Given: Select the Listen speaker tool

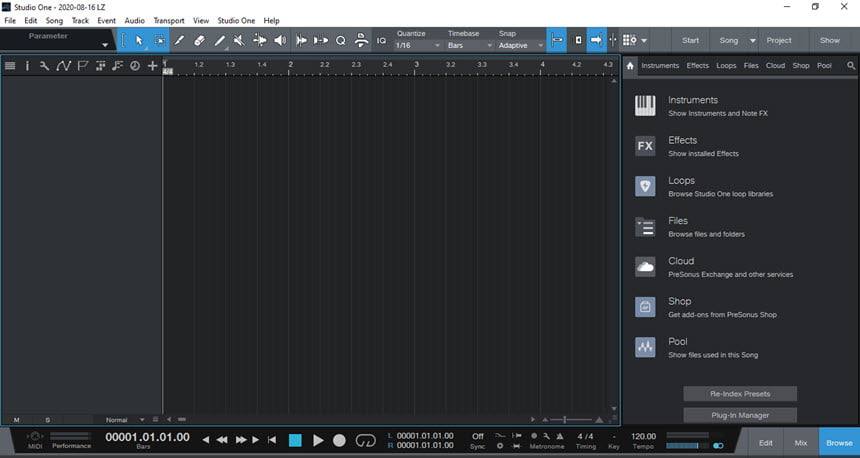Looking at the screenshot, I should click(280, 40).
